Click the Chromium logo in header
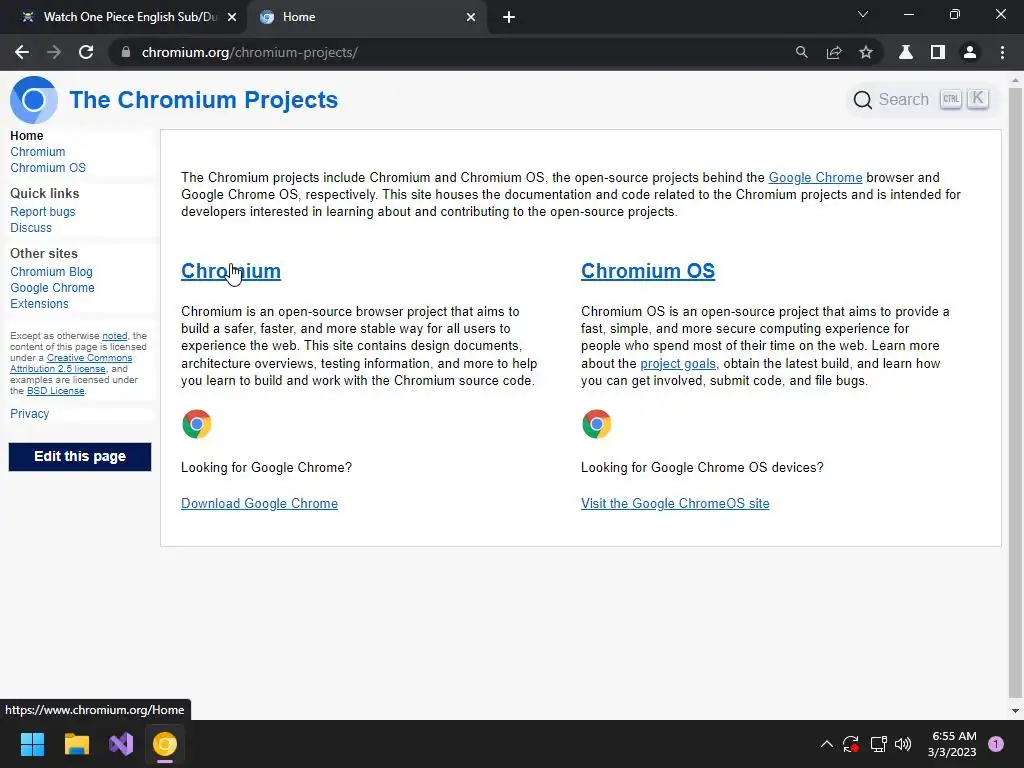The width and height of the screenshot is (1024, 768). [34, 100]
